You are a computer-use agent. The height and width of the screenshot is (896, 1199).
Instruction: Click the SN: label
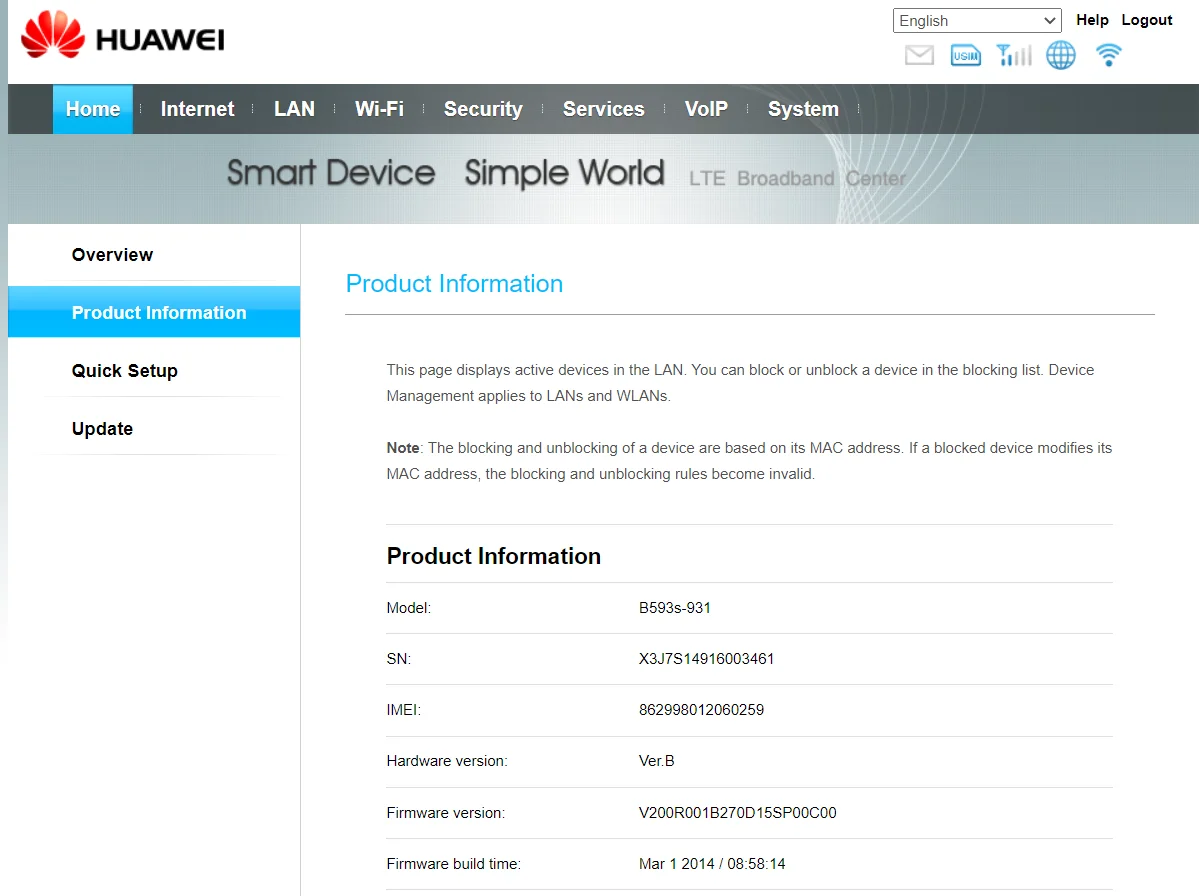tap(398, 659)
